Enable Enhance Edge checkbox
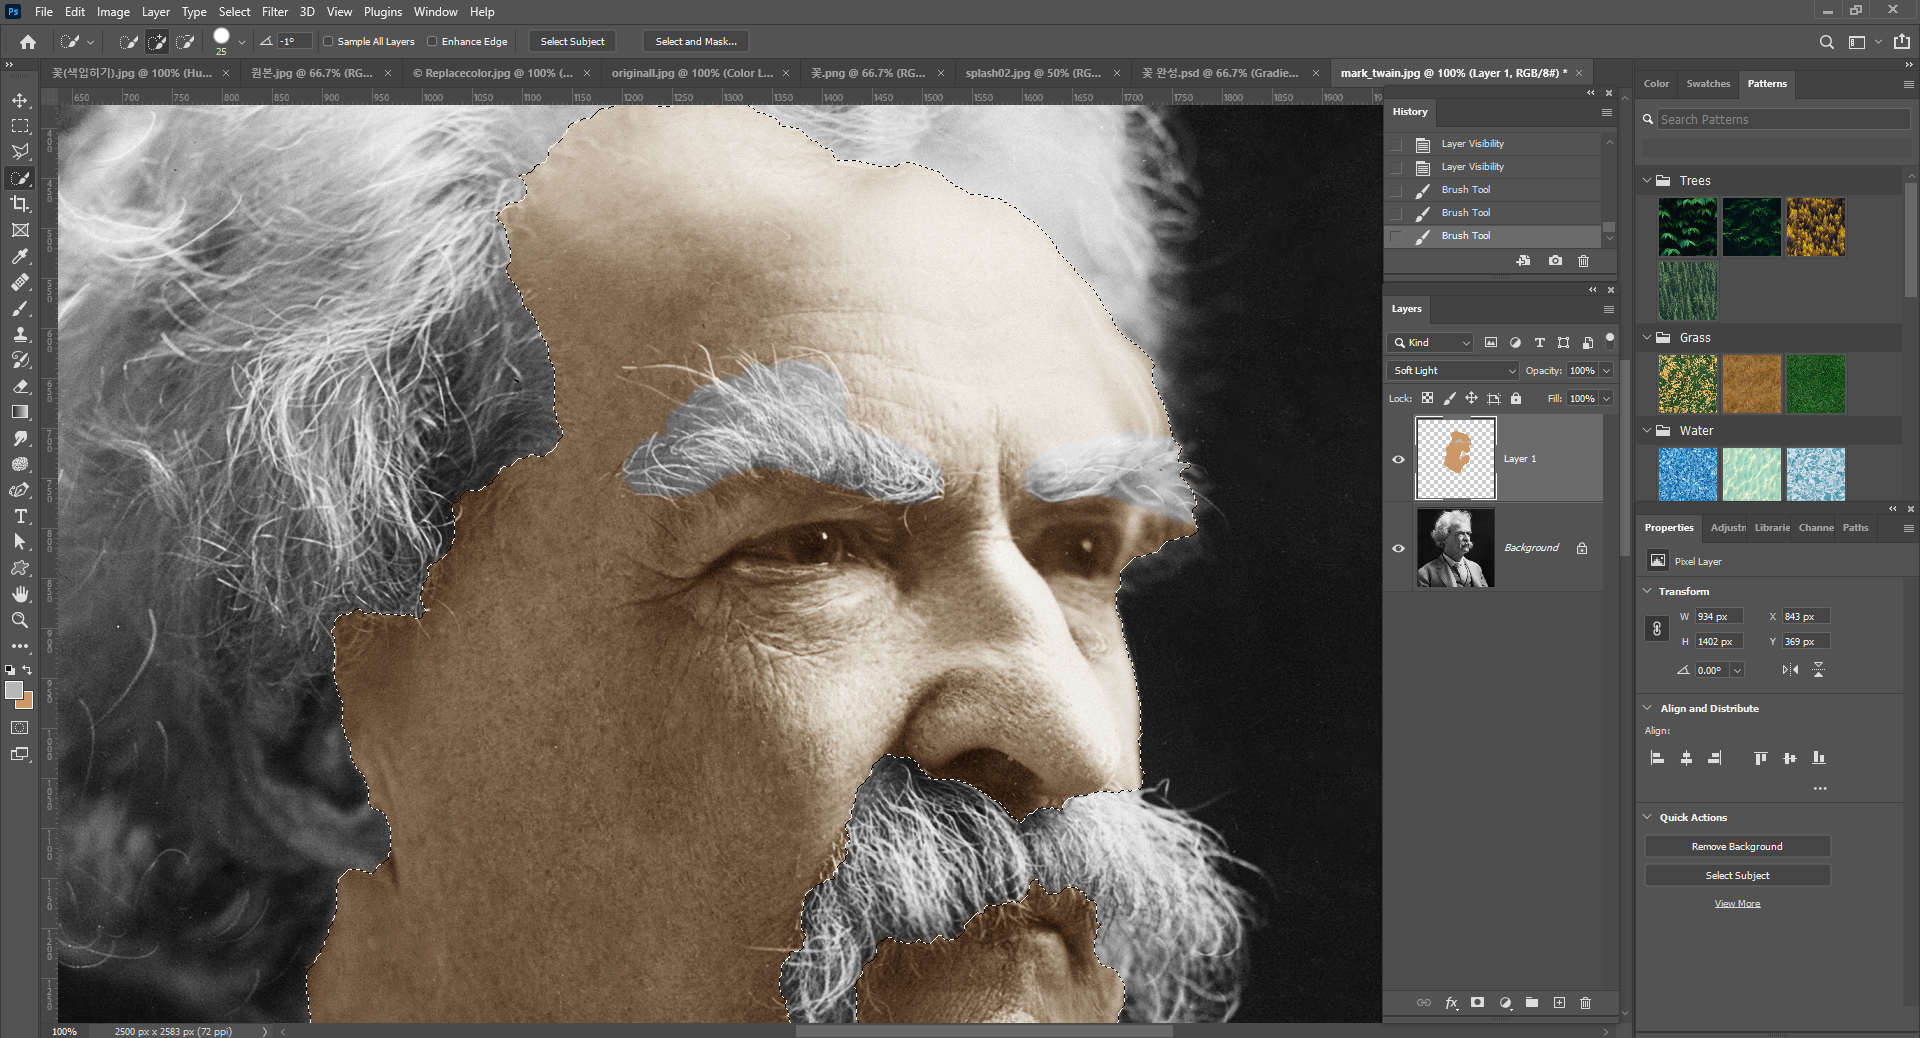The width and height of the screenshot is (1920, 1038). tap(432, 42)
